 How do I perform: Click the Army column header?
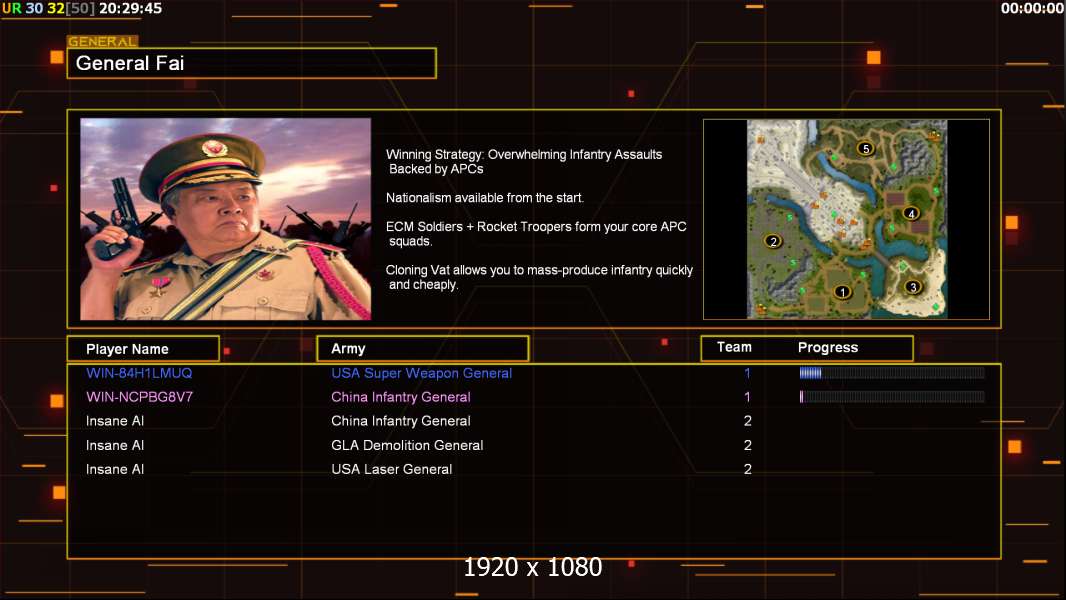(422, 349)
